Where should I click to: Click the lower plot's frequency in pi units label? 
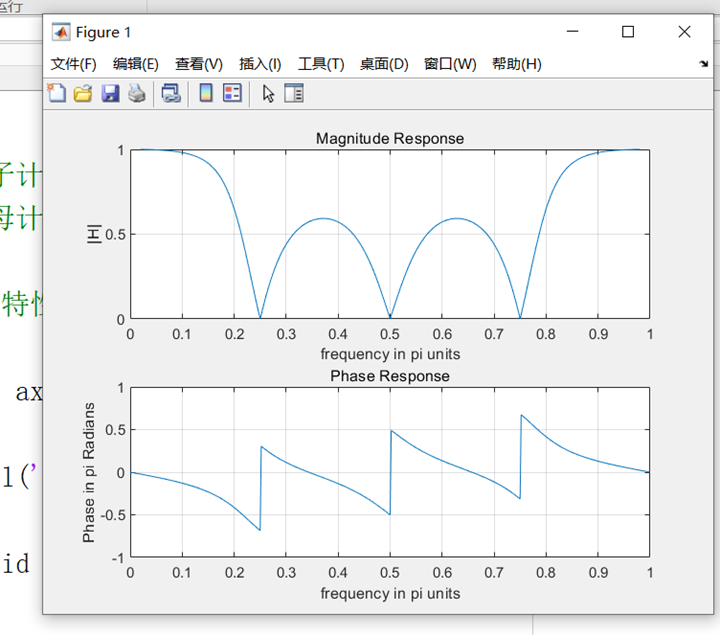pos(390,593)
